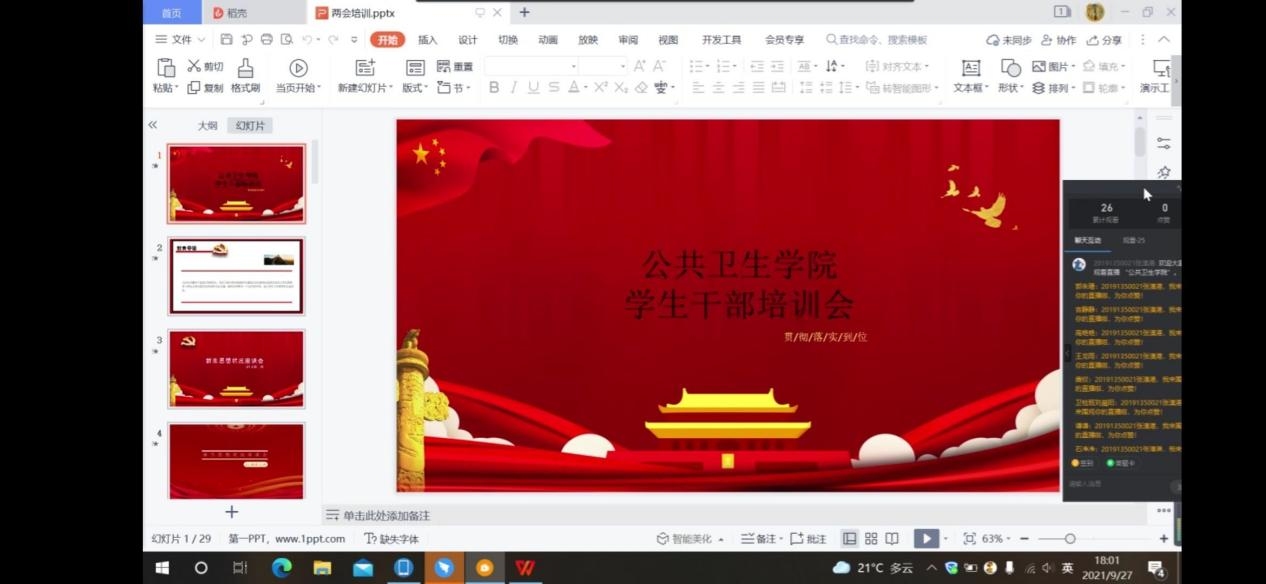Toggle Bold formatting button
Image resolution: width=1266 pixels, height=584 pixels.
point(494,88)
